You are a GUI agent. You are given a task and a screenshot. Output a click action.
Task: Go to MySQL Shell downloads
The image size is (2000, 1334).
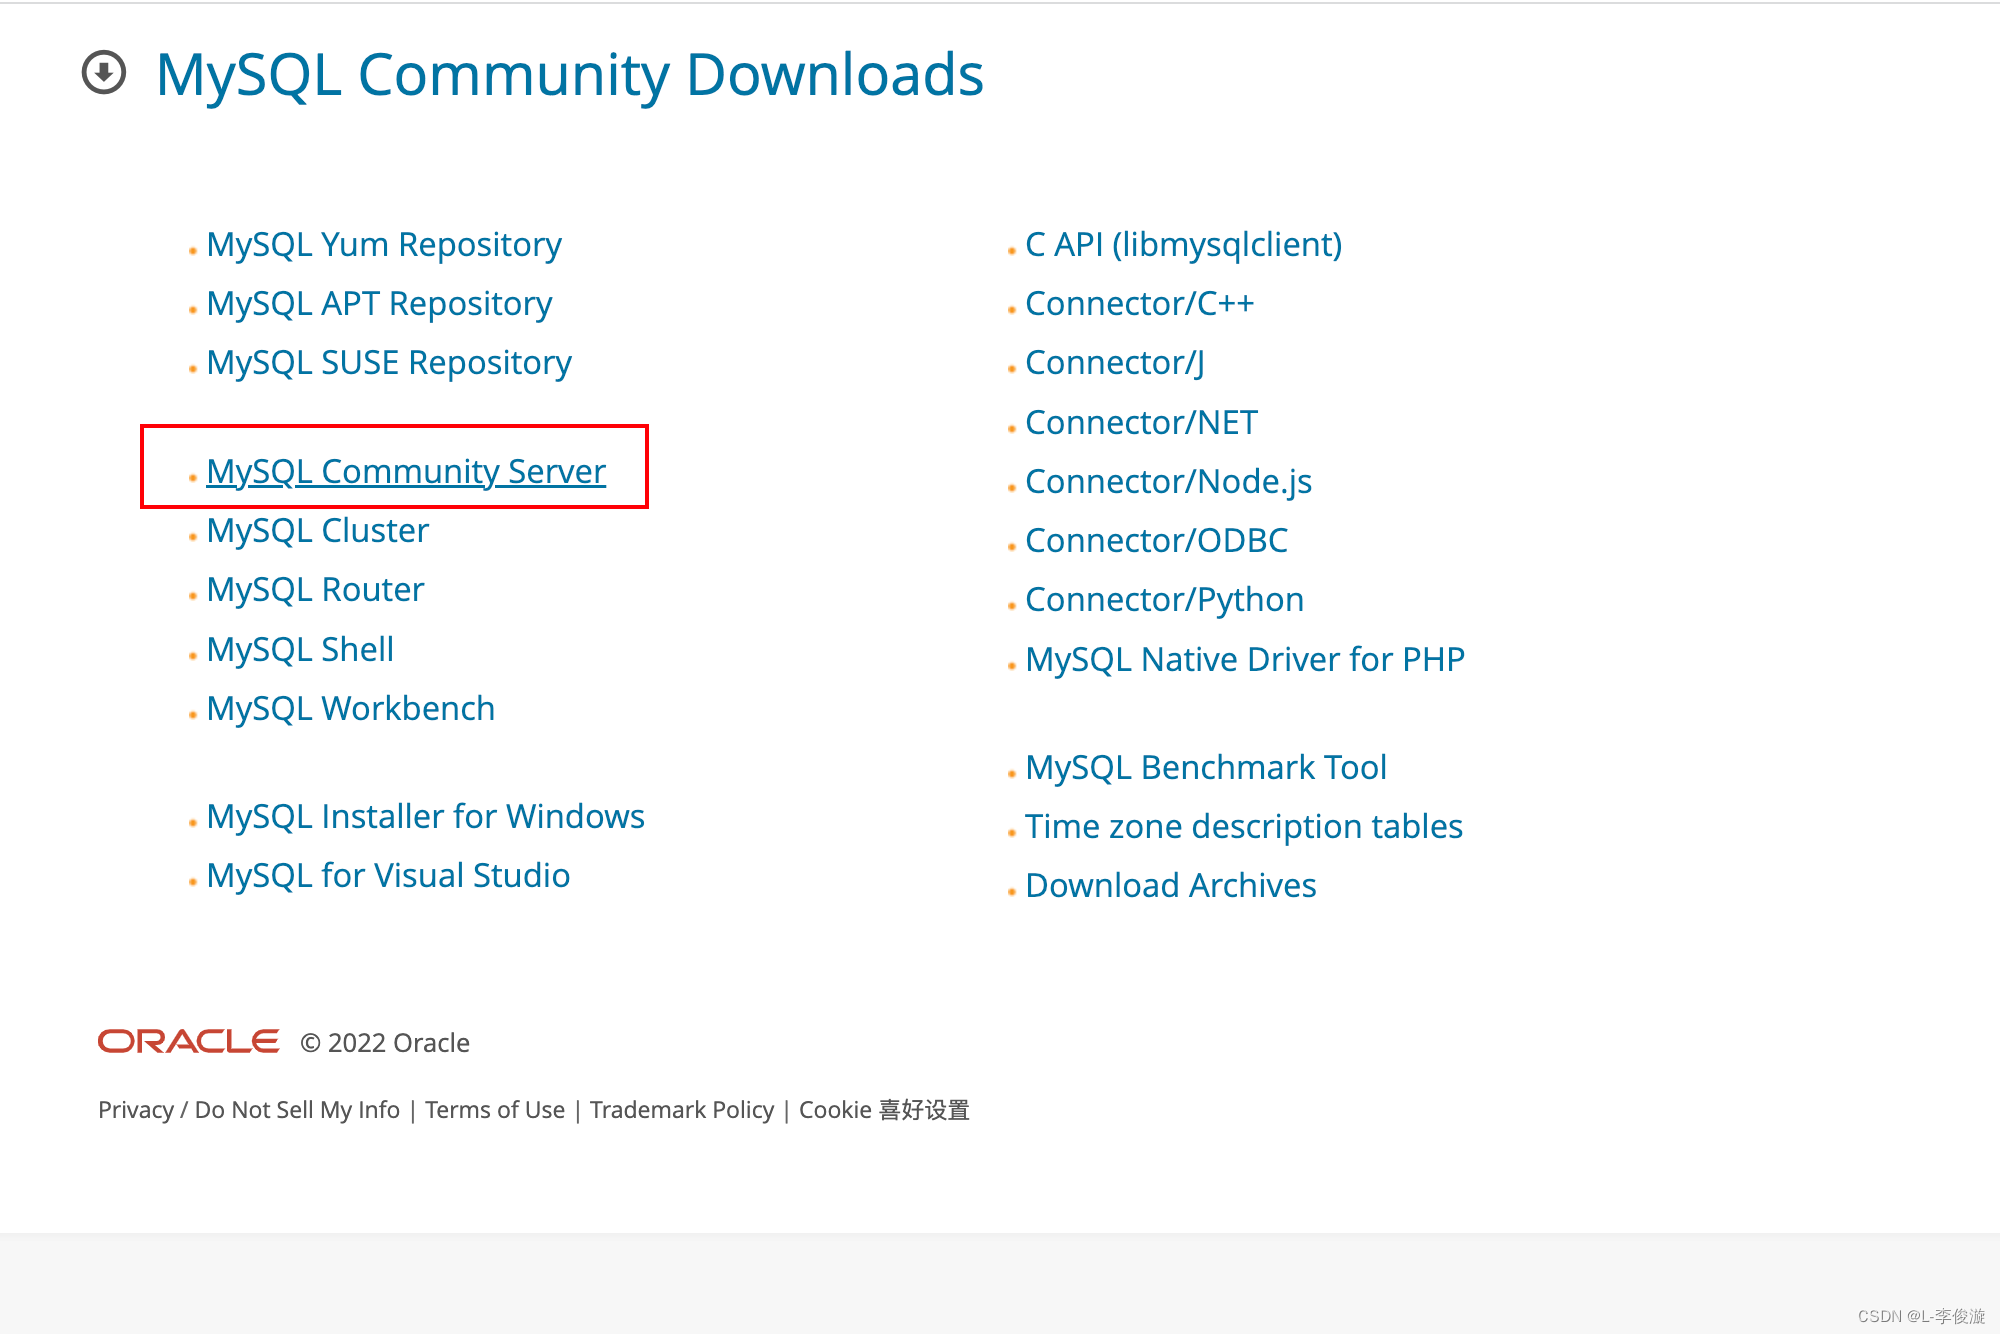click(299, 650)
